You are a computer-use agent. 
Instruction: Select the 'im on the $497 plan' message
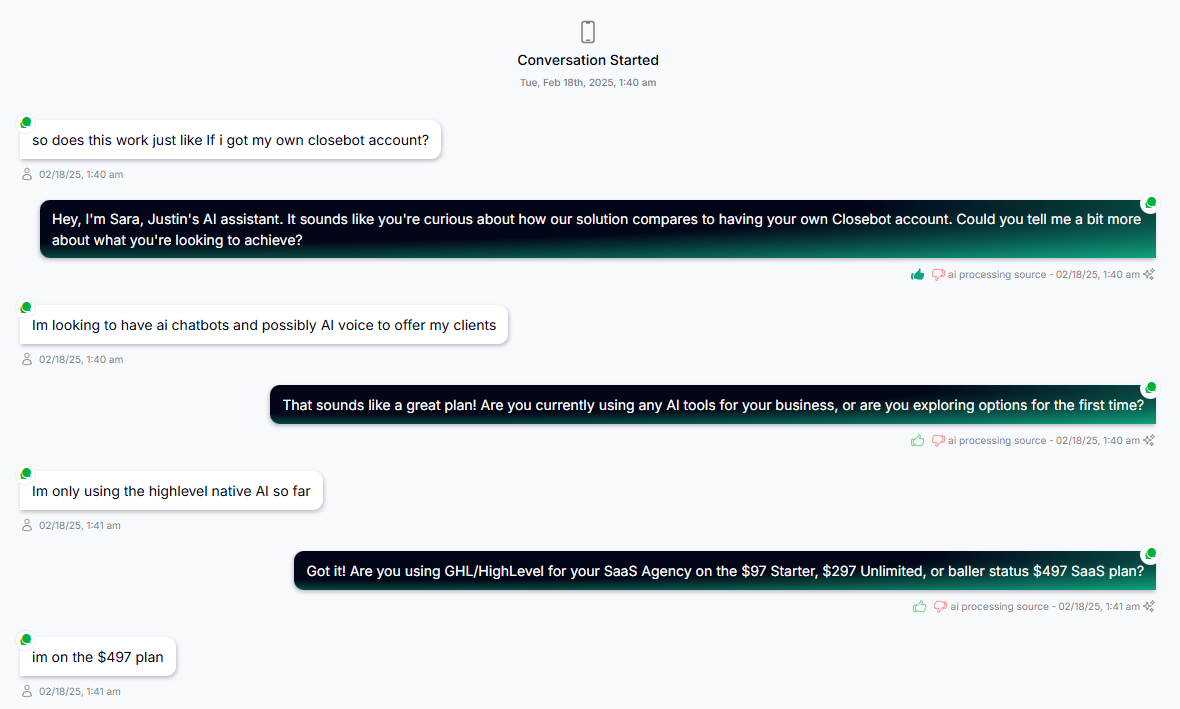point(98,657)
